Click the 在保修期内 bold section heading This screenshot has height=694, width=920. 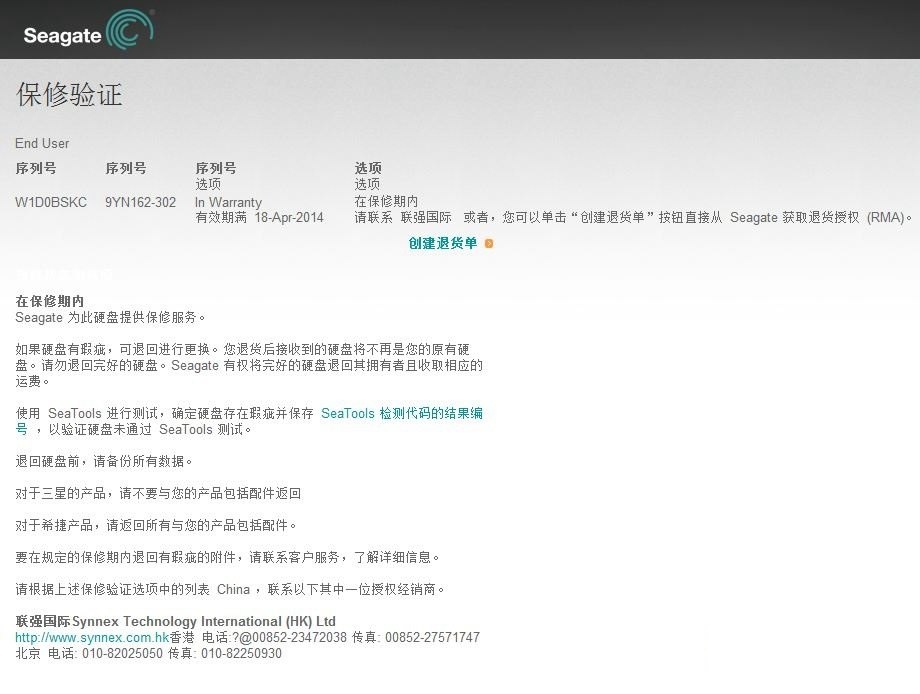[x=50, y=301]
